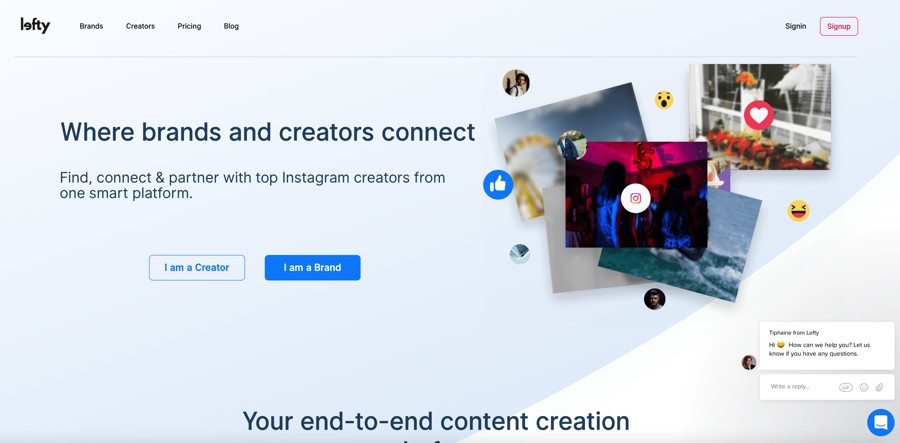Click the red heart reaction icon

pos(759,115)
